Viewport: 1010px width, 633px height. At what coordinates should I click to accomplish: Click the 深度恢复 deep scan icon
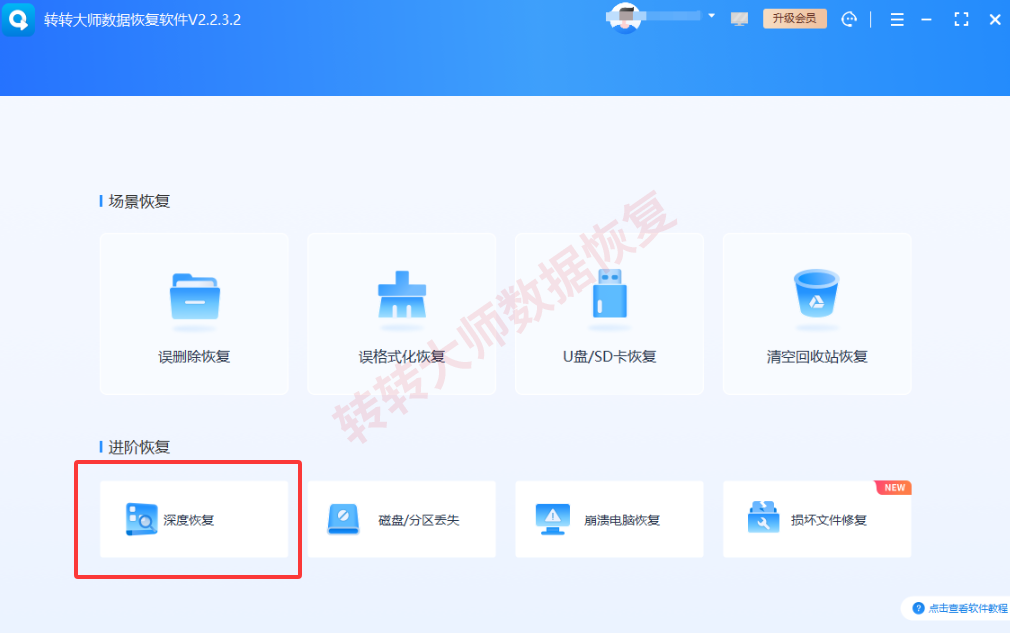tap(141, 519)
